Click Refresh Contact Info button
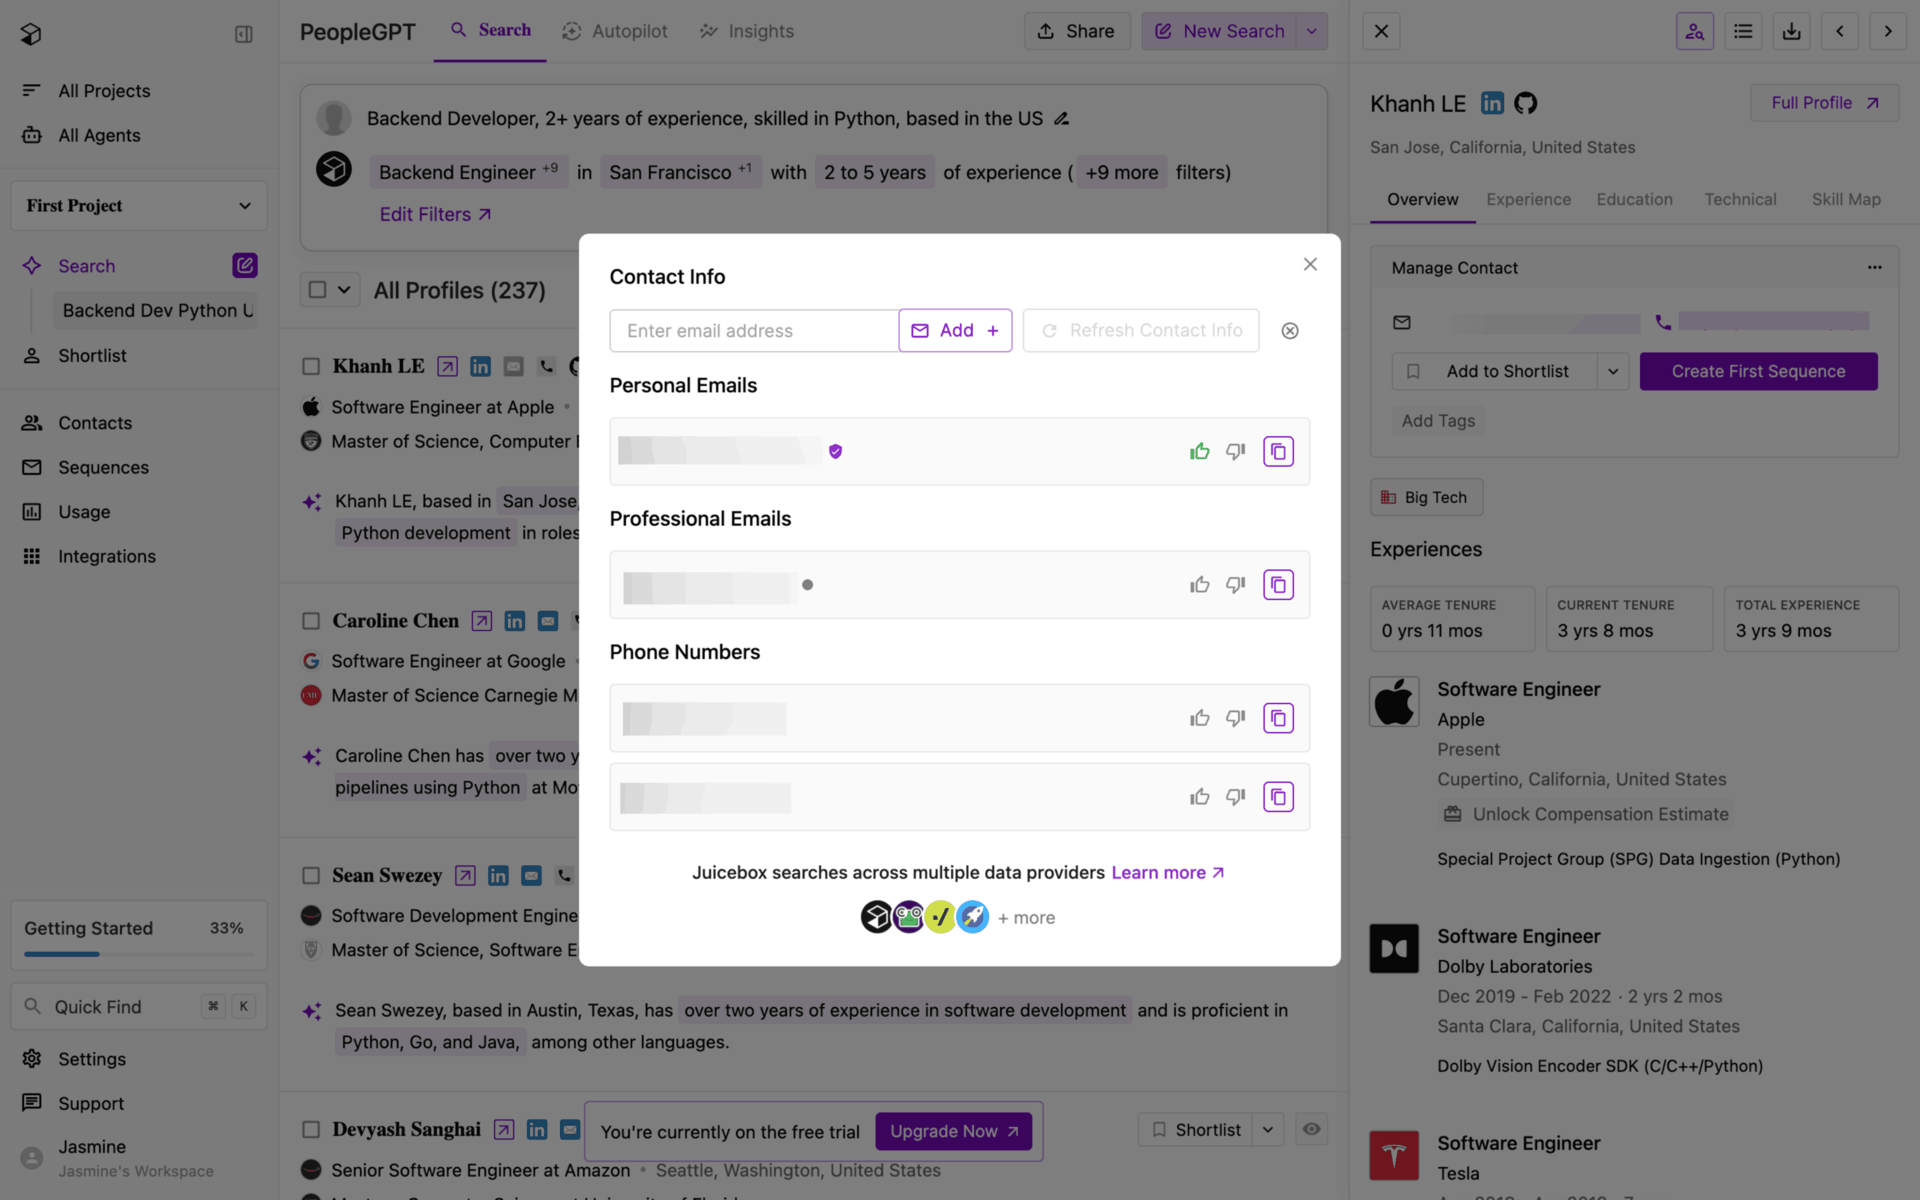The width and height of the screenshot is (1920, 1200). coord(1141,331)
